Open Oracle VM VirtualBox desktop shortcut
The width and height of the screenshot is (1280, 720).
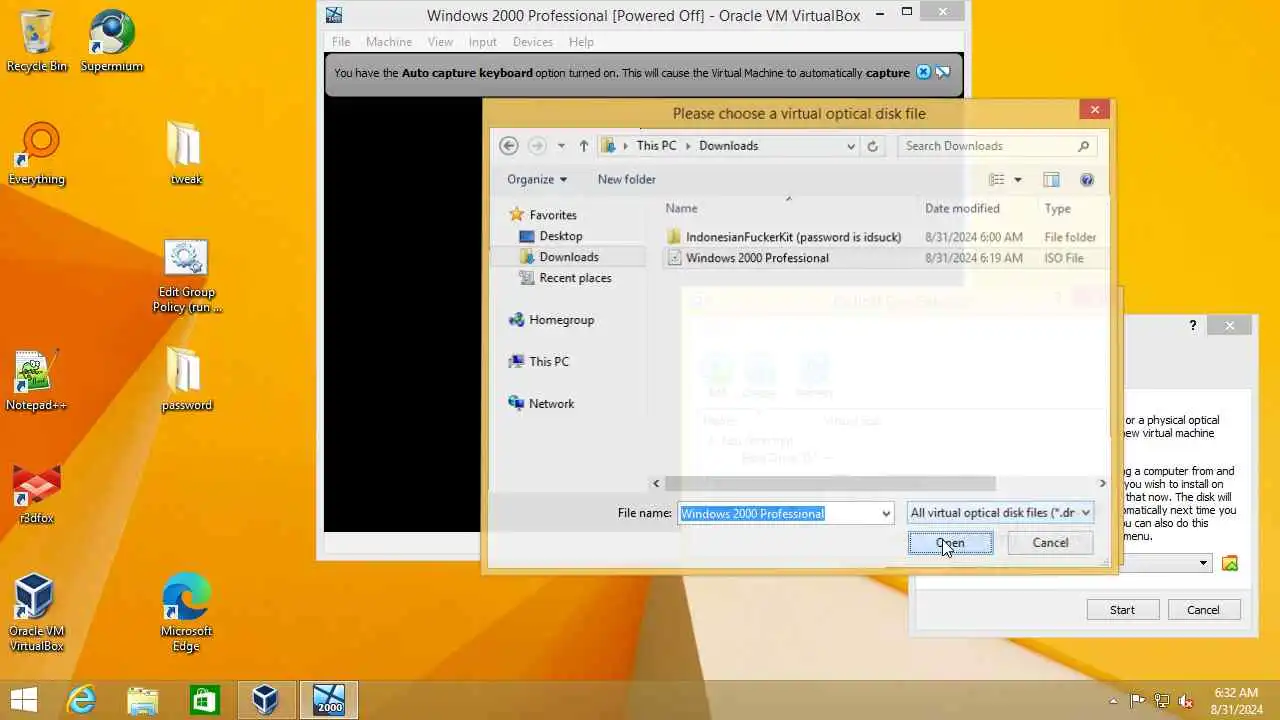click(37, 612)
